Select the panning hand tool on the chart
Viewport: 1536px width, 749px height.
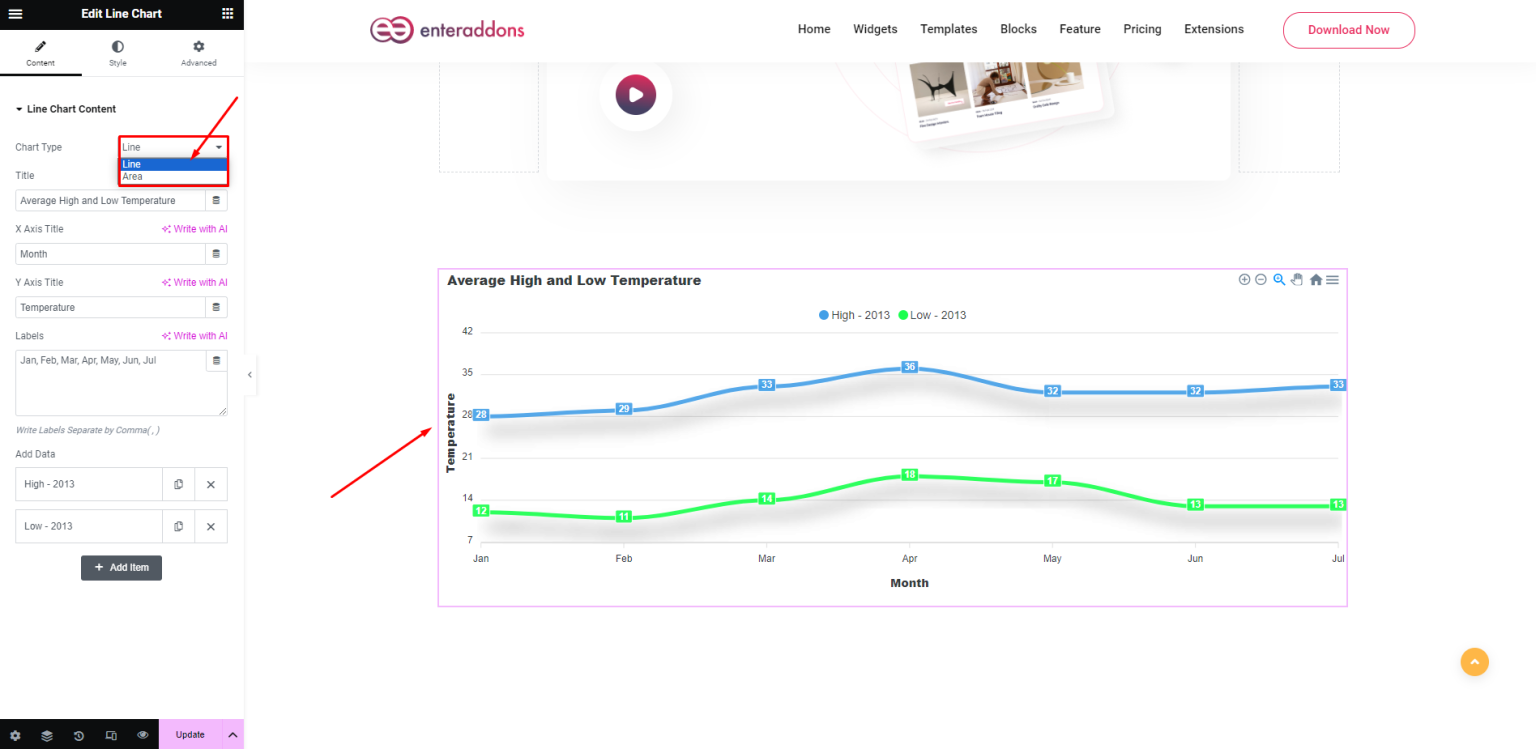click(1297, 279)
